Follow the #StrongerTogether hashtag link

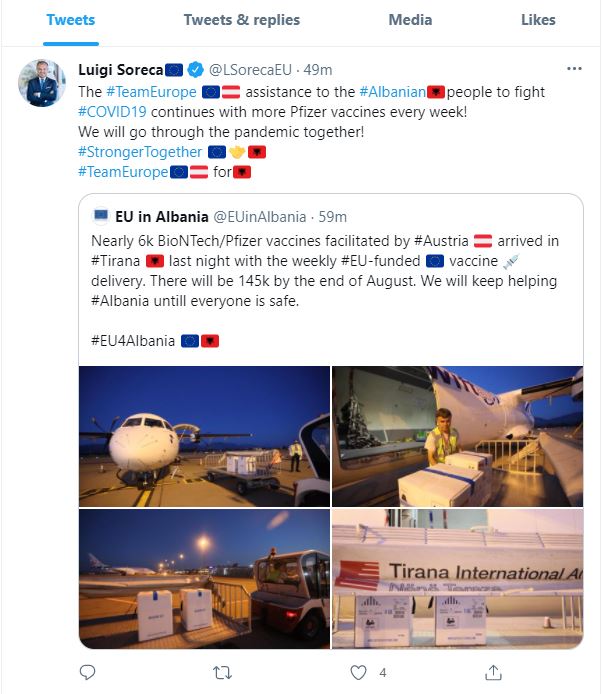pyautogui.click(x=139, y=151)
